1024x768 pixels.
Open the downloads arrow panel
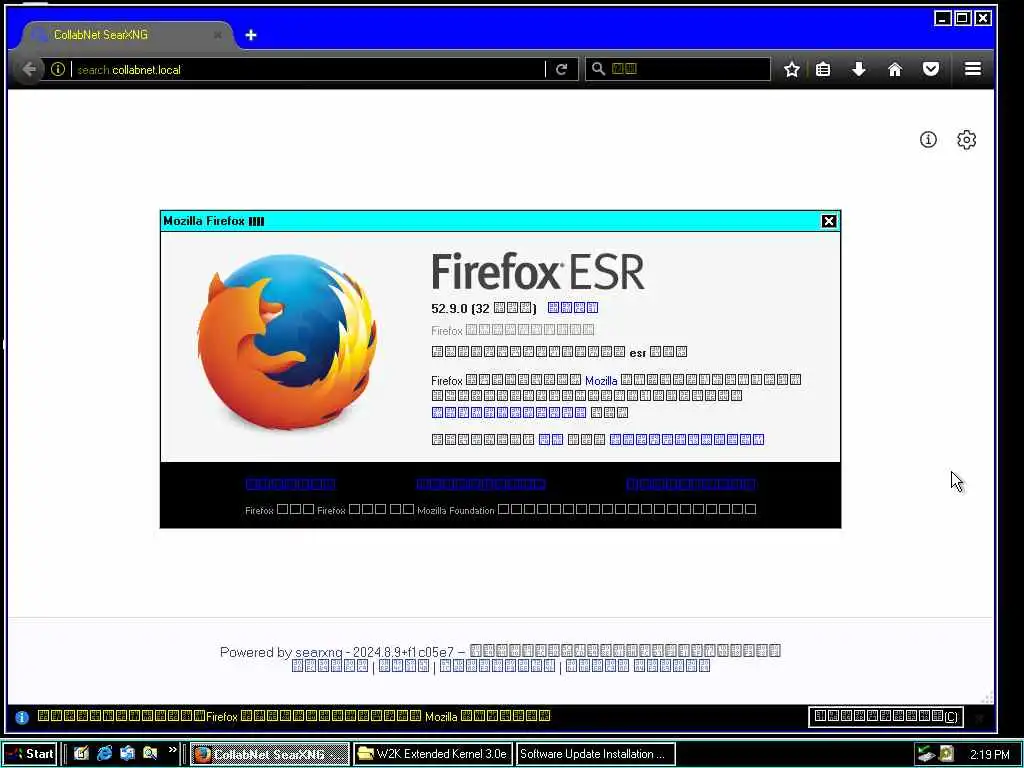pos(859,69)
